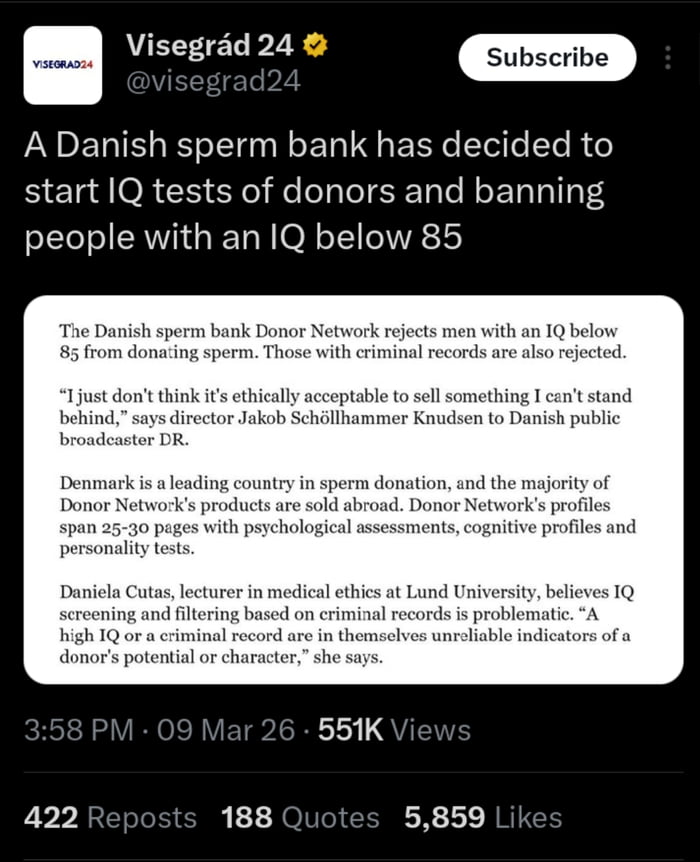The height and width of the screenshot is (862, 700).
Task: Visit the @visegrad24 handle link
Action: (213, 81)
